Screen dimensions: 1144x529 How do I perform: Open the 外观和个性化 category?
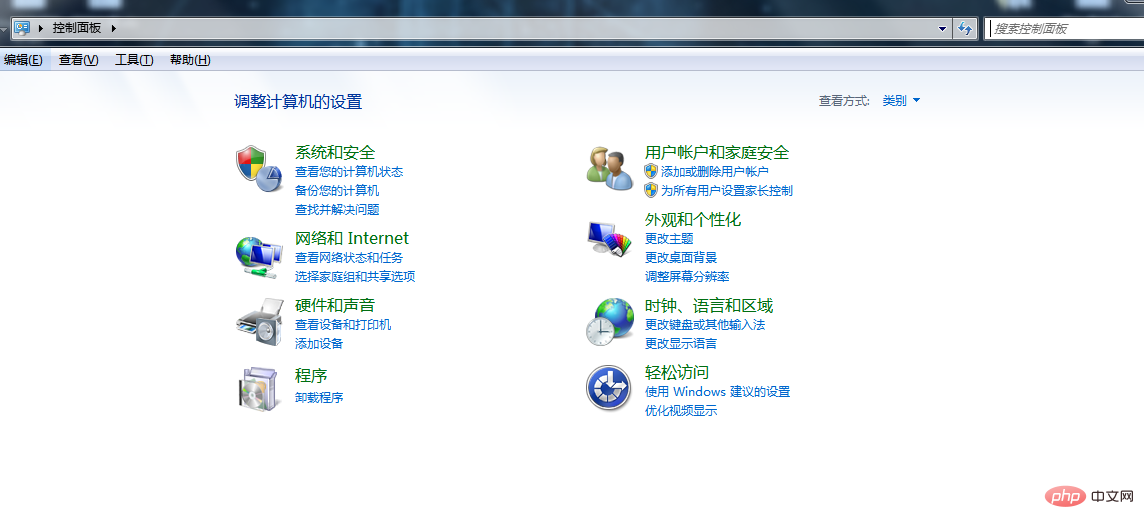(x=693, y=220)
